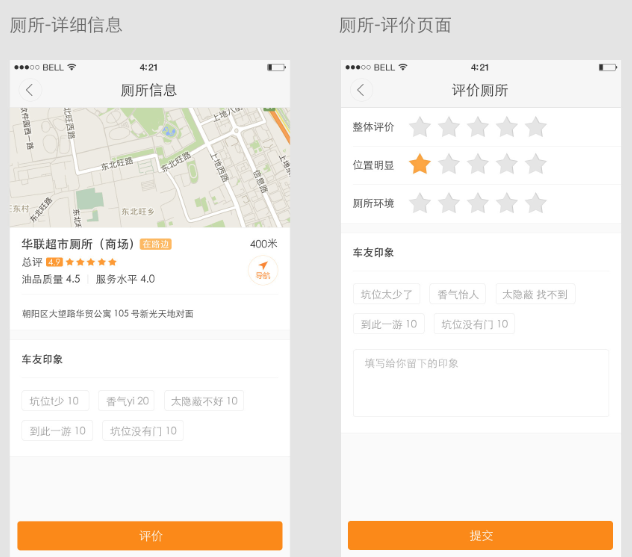The image size is (632, 557).
Task: Set 位置明显 third star
Action: [478, 164]
